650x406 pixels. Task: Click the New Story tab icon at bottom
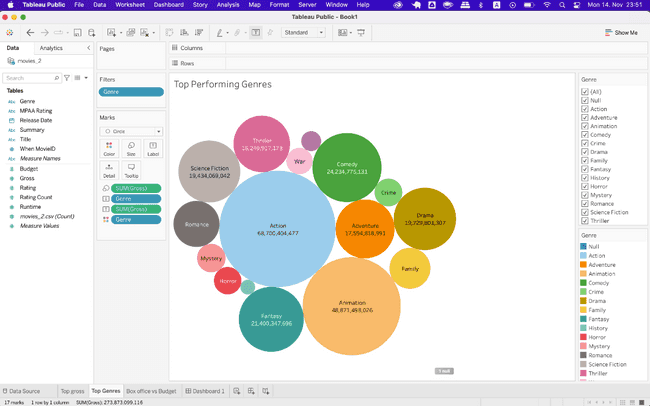tap(266, 391)
